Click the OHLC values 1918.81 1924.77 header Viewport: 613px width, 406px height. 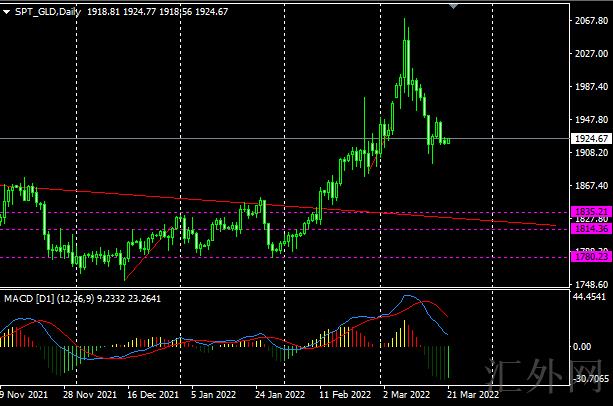tap(158, 12)
